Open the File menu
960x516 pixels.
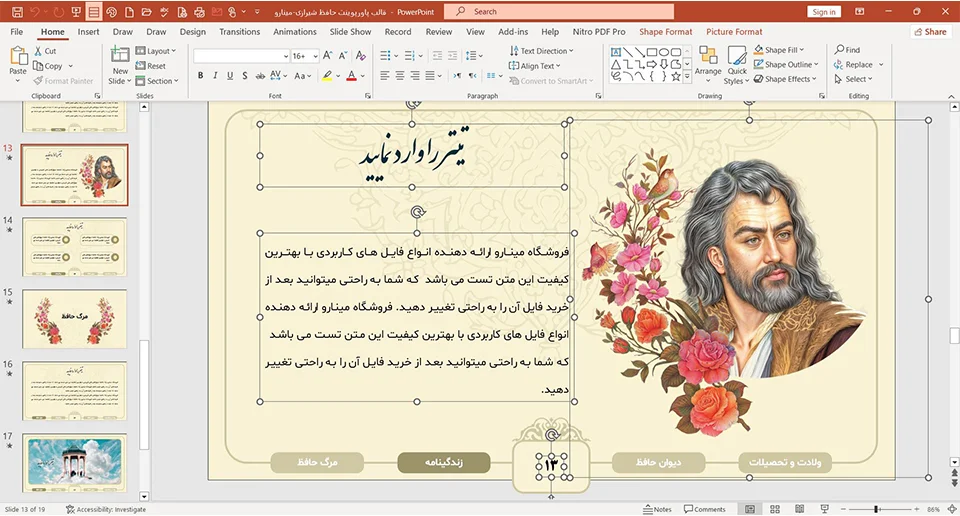17,32
